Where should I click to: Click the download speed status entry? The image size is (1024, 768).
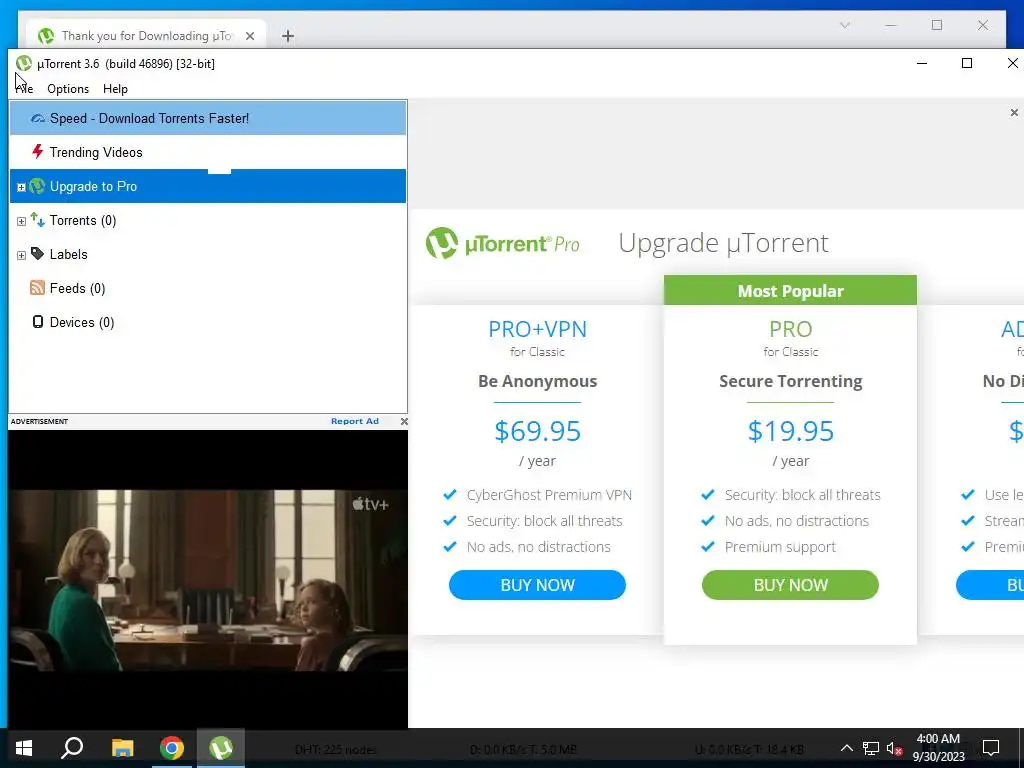(x=523, y=750)
